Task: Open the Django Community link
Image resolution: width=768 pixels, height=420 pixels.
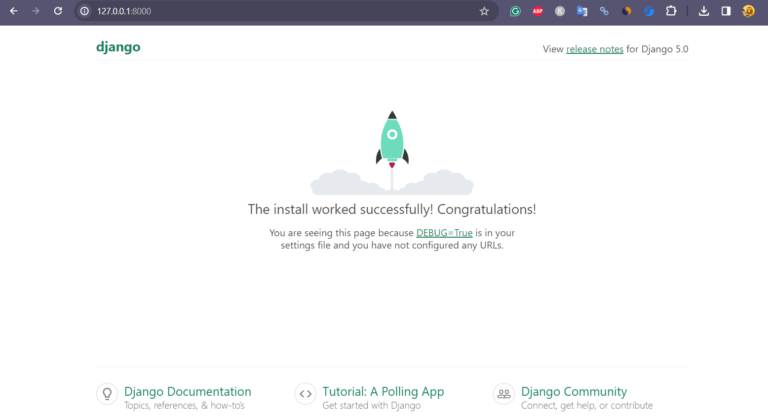Action: pyautogui.click(x=574, y=392)
